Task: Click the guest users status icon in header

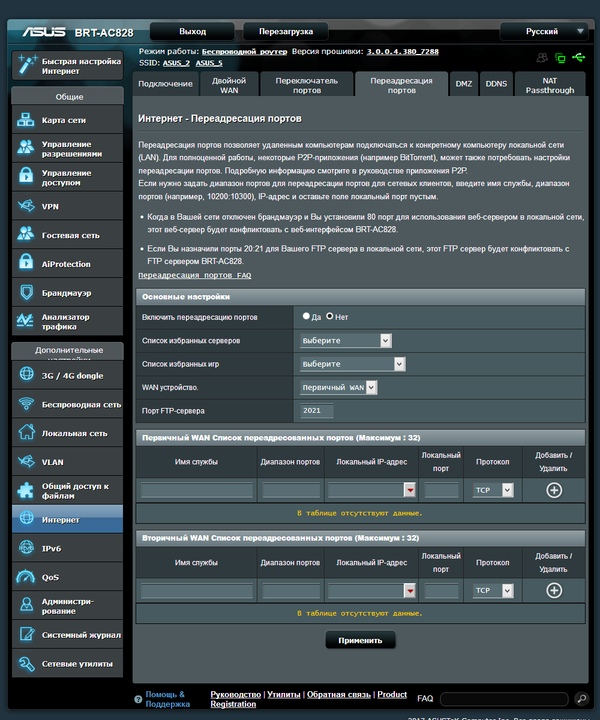Action: [x=542, y=57]
